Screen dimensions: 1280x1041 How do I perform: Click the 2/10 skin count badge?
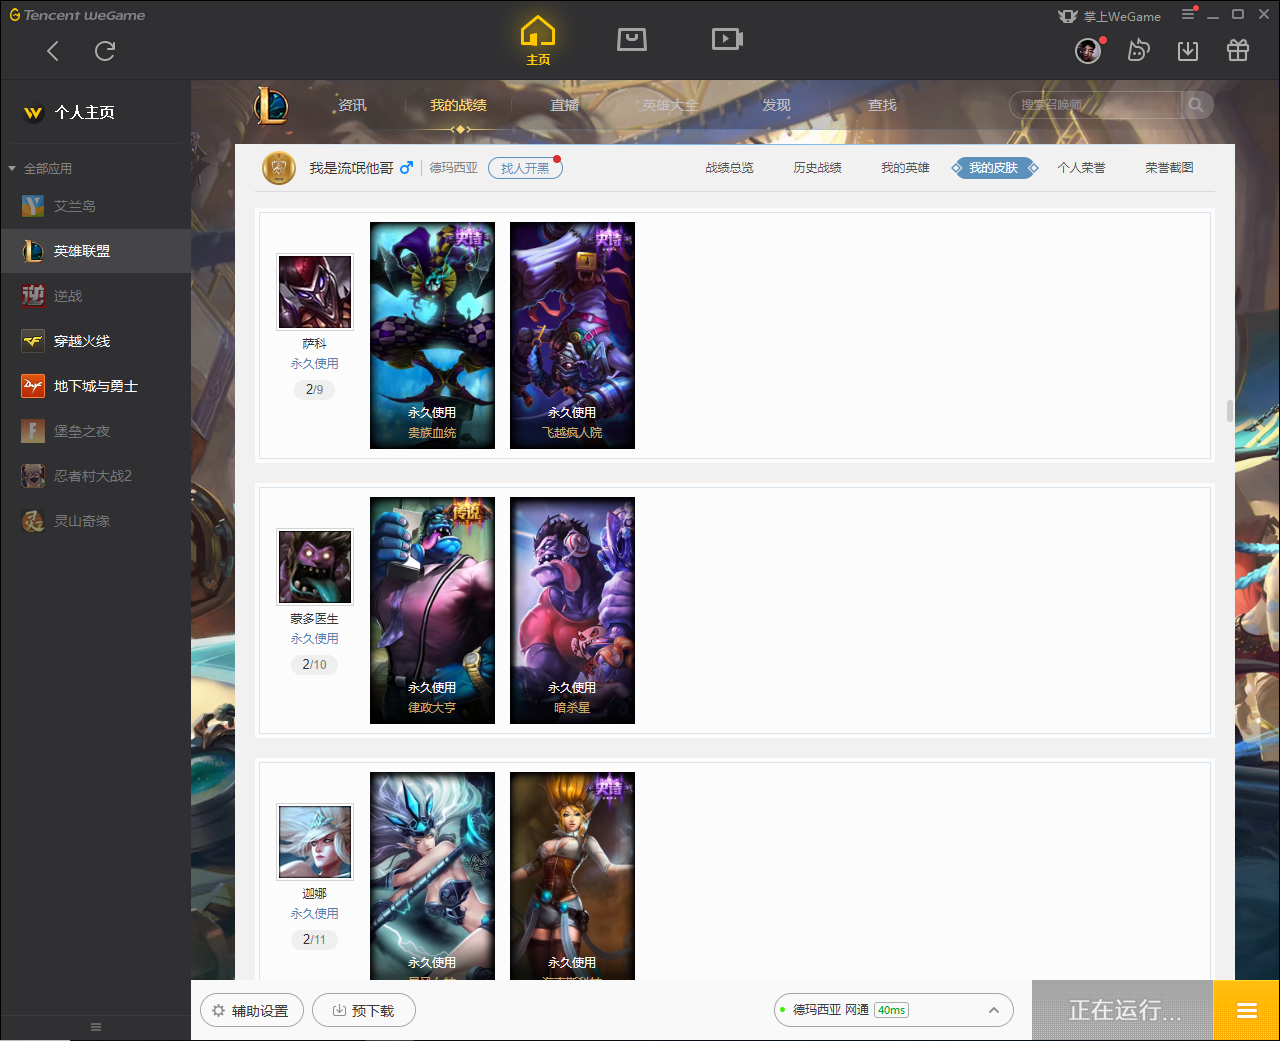click(x=315, y=664)
